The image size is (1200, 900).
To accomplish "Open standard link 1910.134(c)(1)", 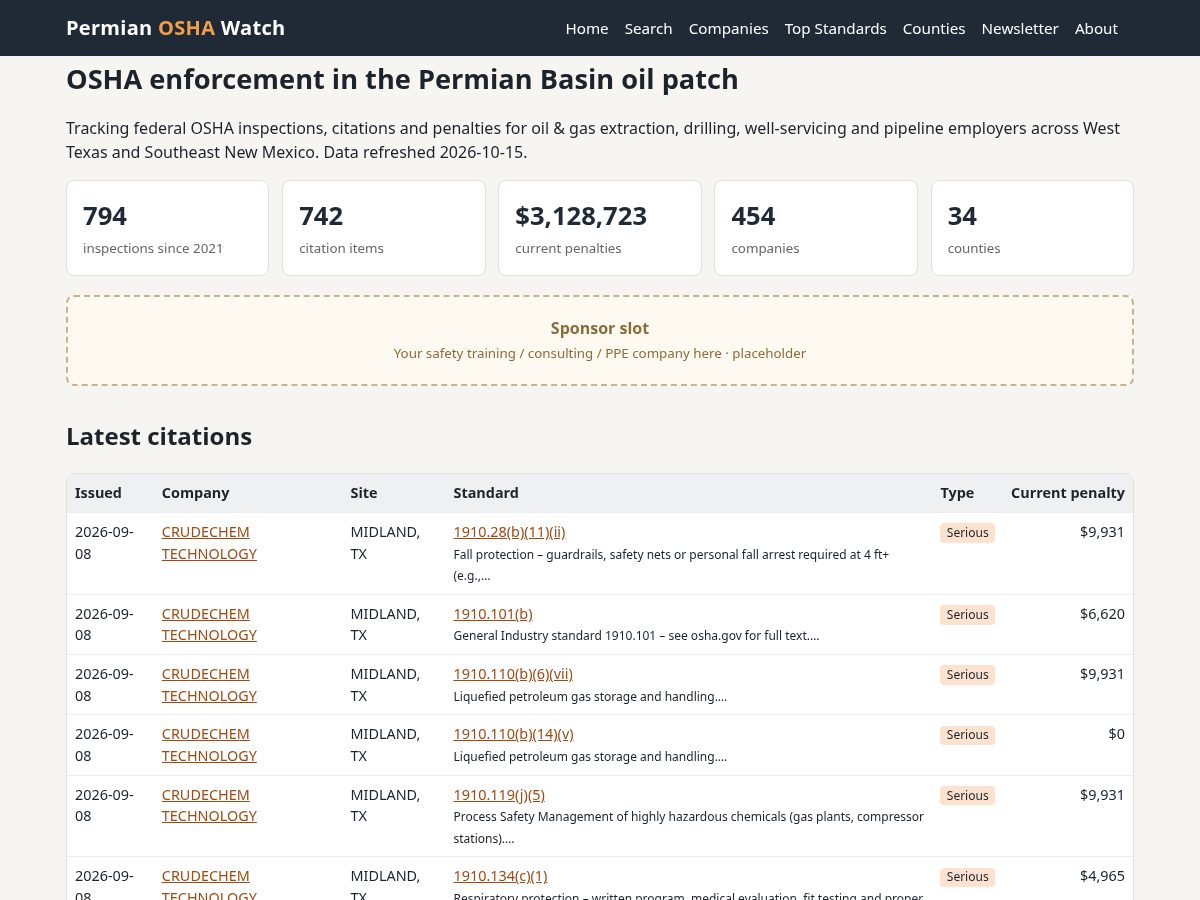I will click(x=500, y=876).
